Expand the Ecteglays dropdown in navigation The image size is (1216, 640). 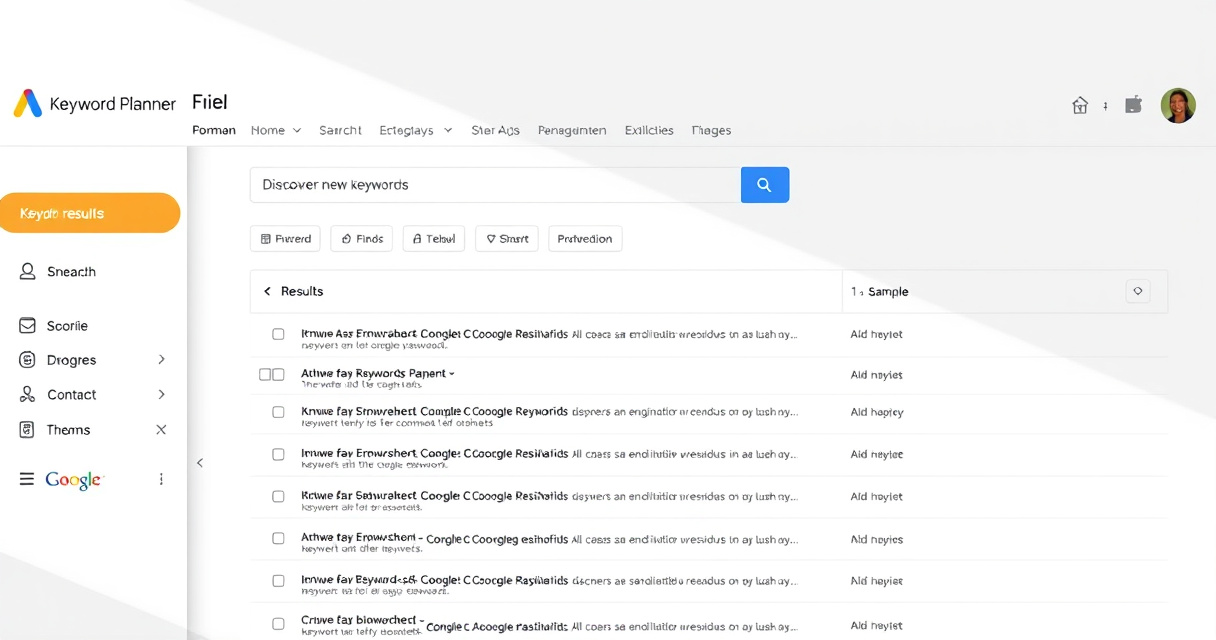coord(448,131)
